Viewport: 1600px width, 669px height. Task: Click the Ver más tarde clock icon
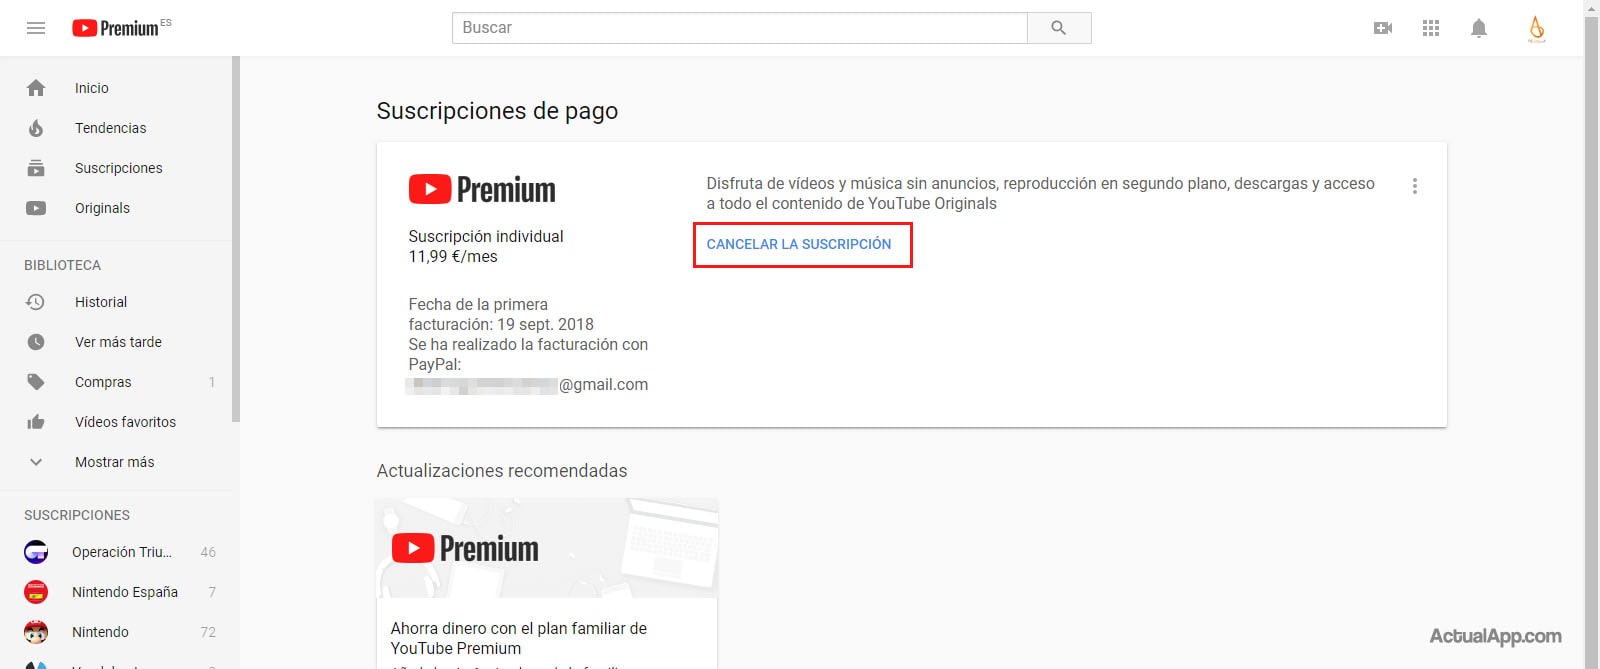pos(36,342)
